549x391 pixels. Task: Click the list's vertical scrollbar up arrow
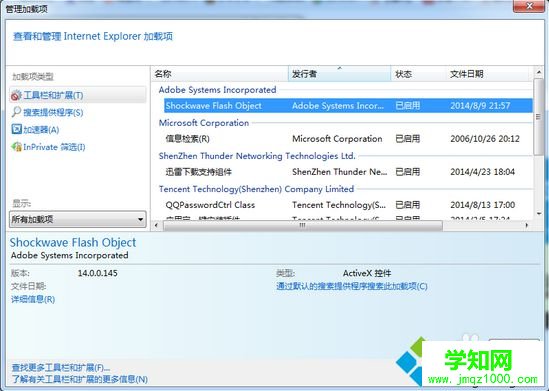(539, 72)
